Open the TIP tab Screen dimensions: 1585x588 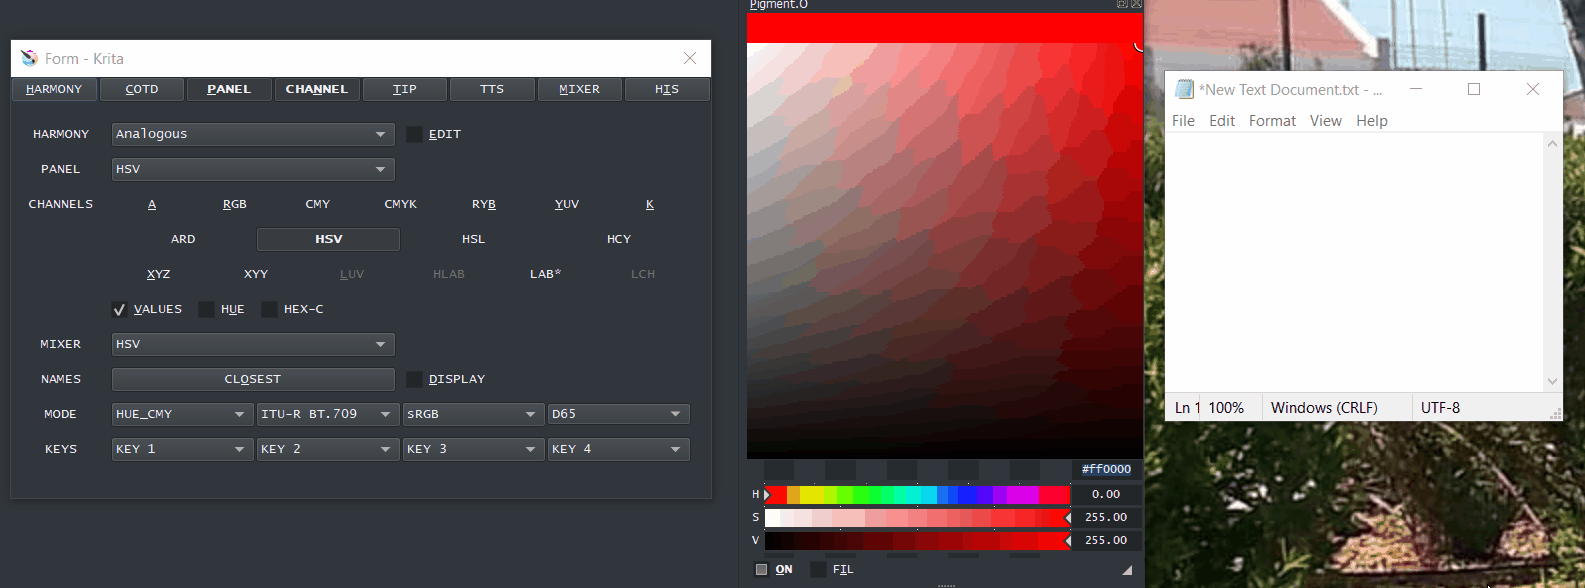point(405,89)
